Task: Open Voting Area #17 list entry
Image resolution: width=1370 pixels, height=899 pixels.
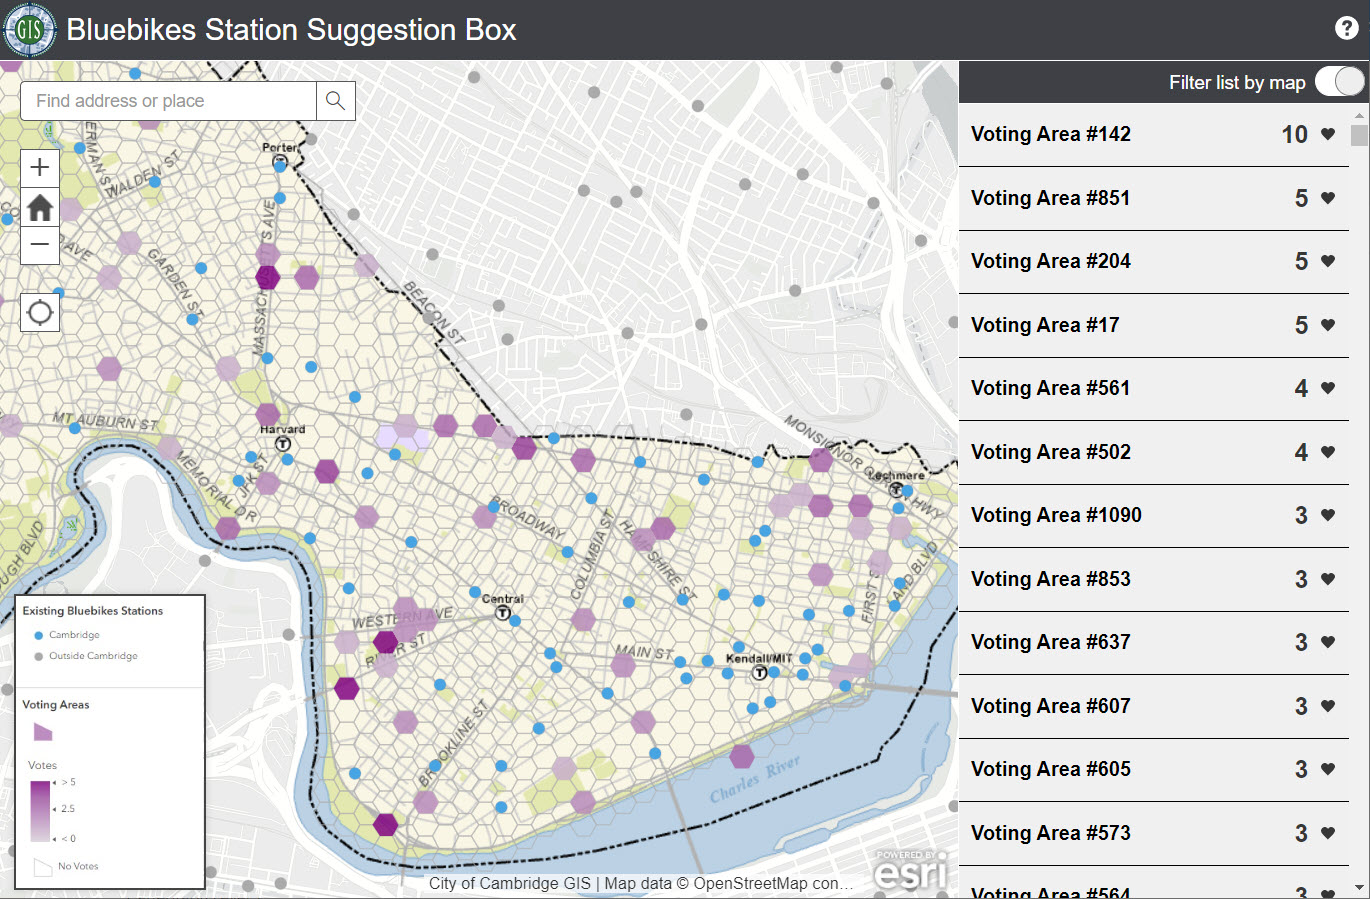Action: click(x=1044, y=325)
